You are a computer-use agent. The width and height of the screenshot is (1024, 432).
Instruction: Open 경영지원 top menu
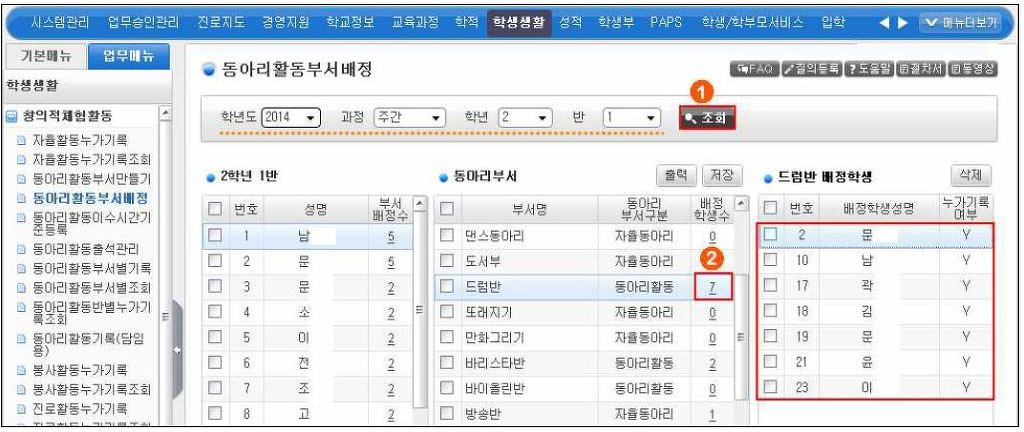pyautogui.click(x=285, y=22)
